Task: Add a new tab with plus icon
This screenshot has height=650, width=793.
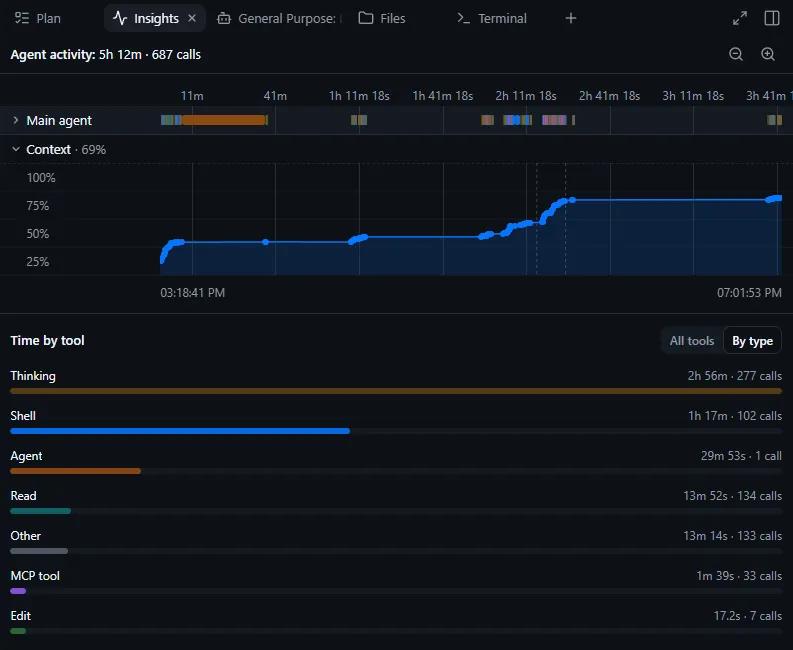Action: pos(570,19)
